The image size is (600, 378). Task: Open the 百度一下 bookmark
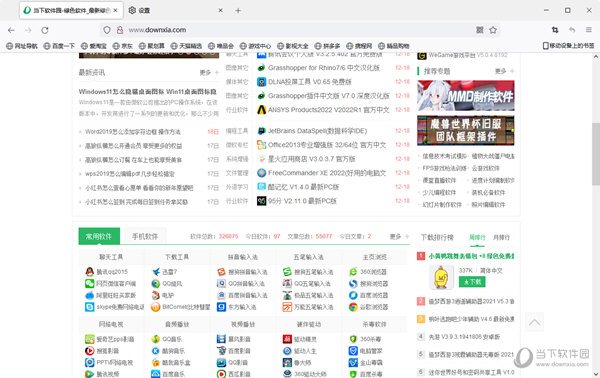point(59,46)
